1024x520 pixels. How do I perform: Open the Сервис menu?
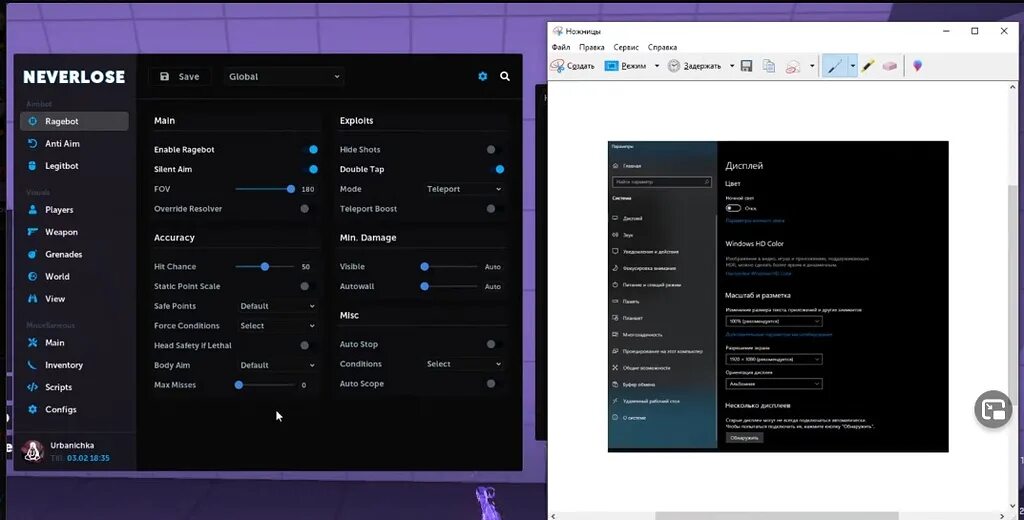click(x=626, y=47)
